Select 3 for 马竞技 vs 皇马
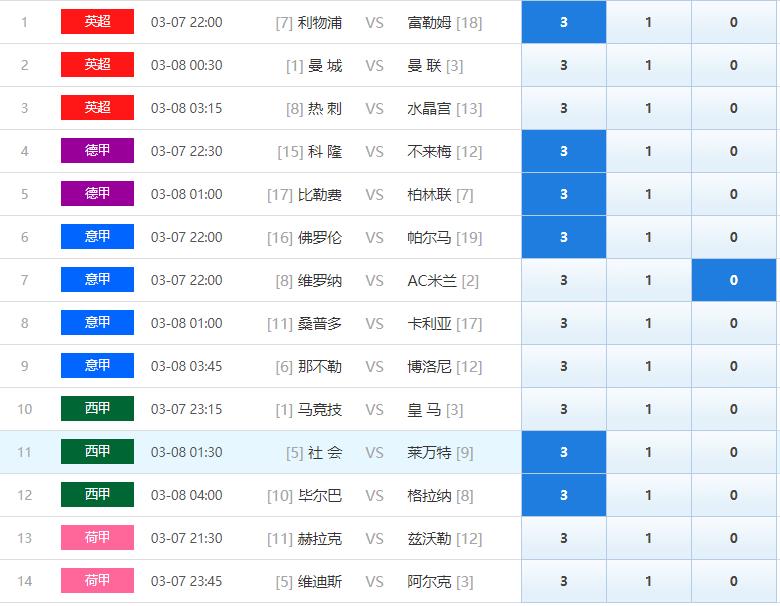 tap(564, 409)
